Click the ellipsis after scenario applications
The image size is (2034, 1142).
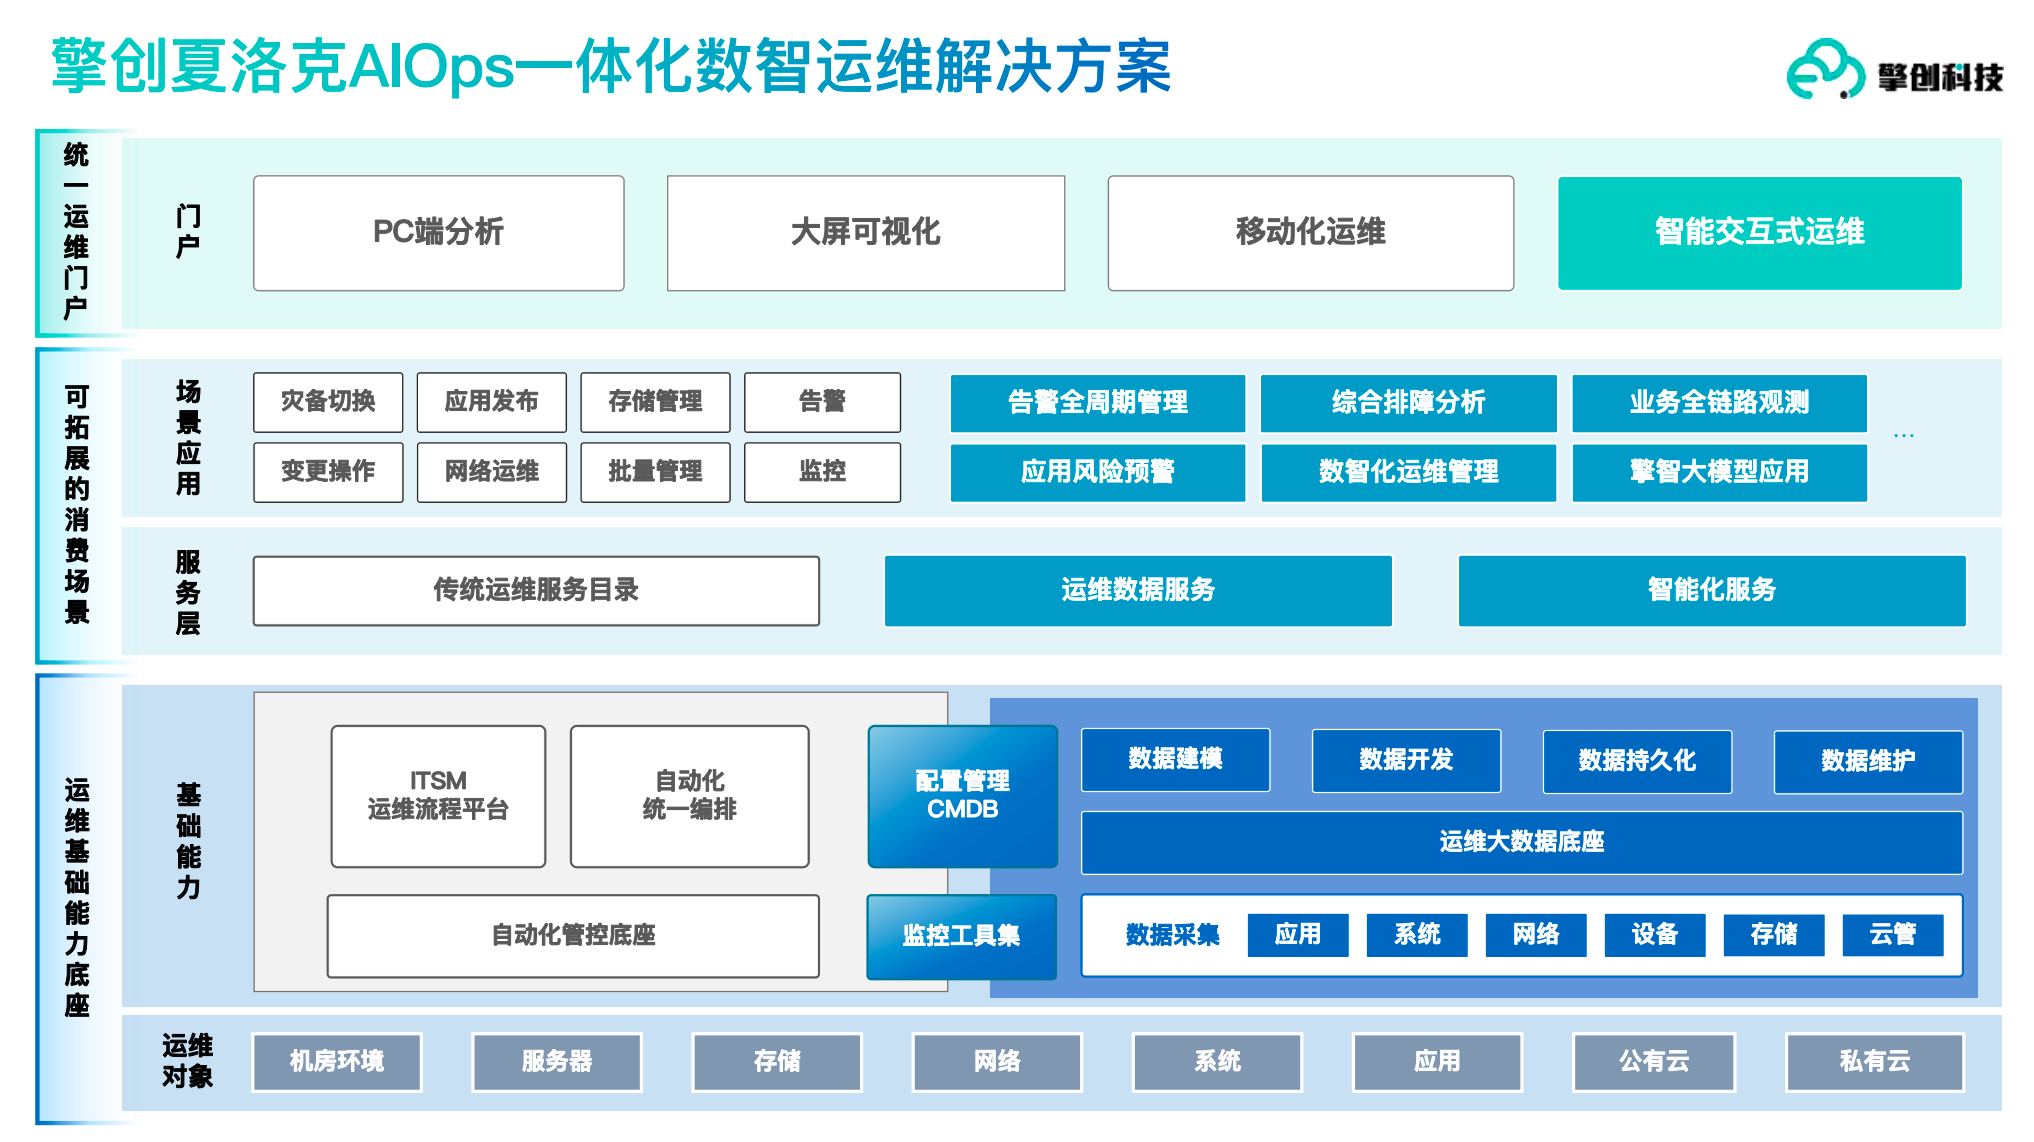(x=1903, y=436)
